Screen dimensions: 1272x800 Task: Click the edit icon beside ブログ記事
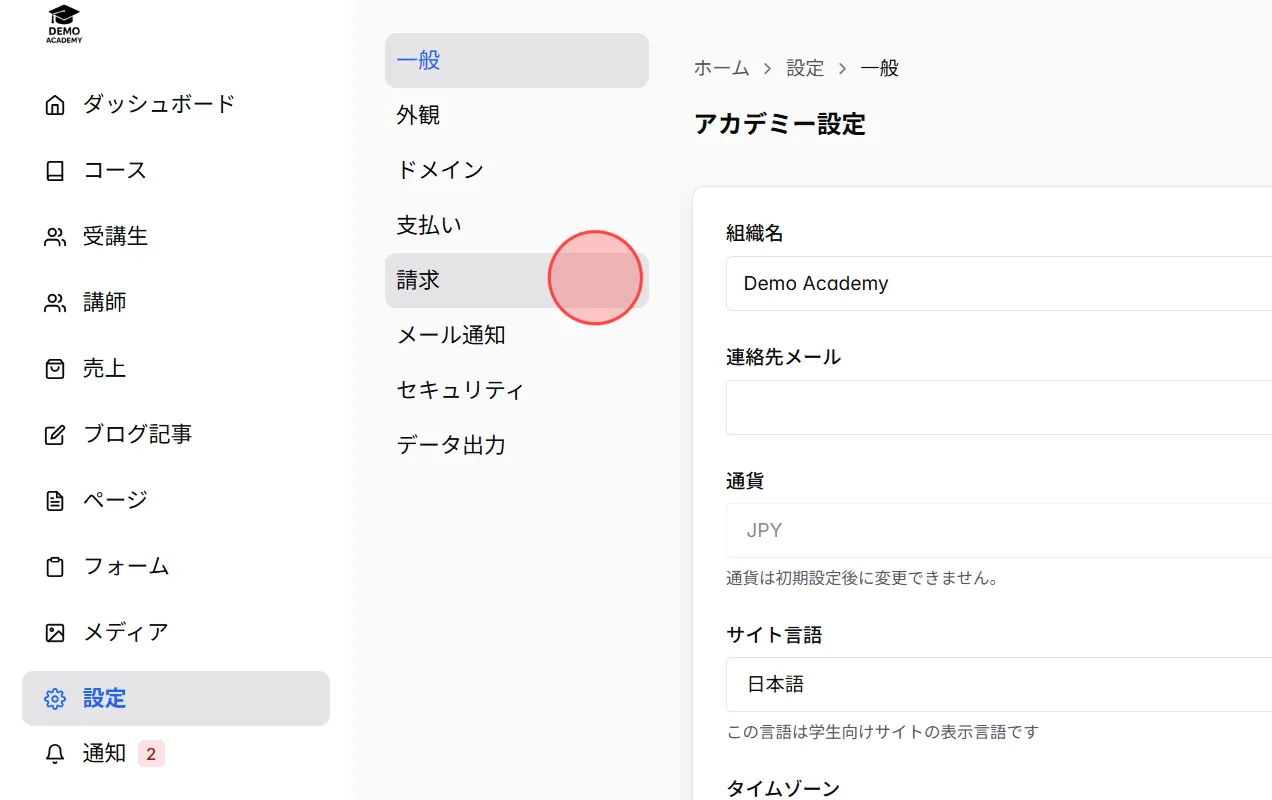point(55,435)
